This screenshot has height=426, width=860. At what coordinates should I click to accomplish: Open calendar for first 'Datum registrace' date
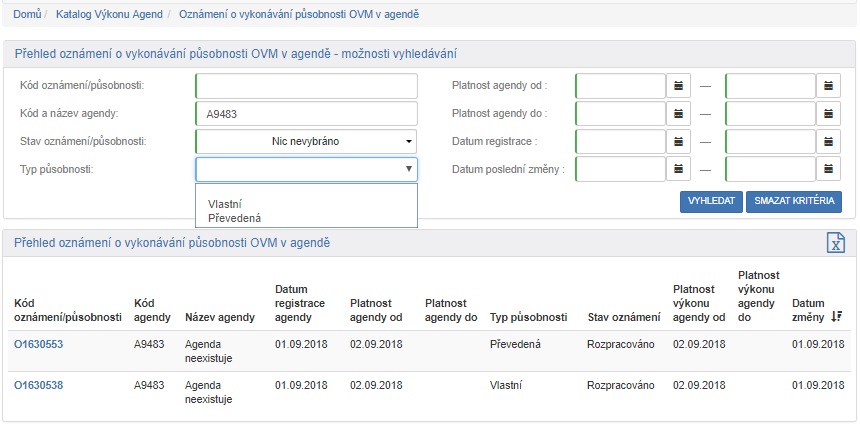[678, 142]
